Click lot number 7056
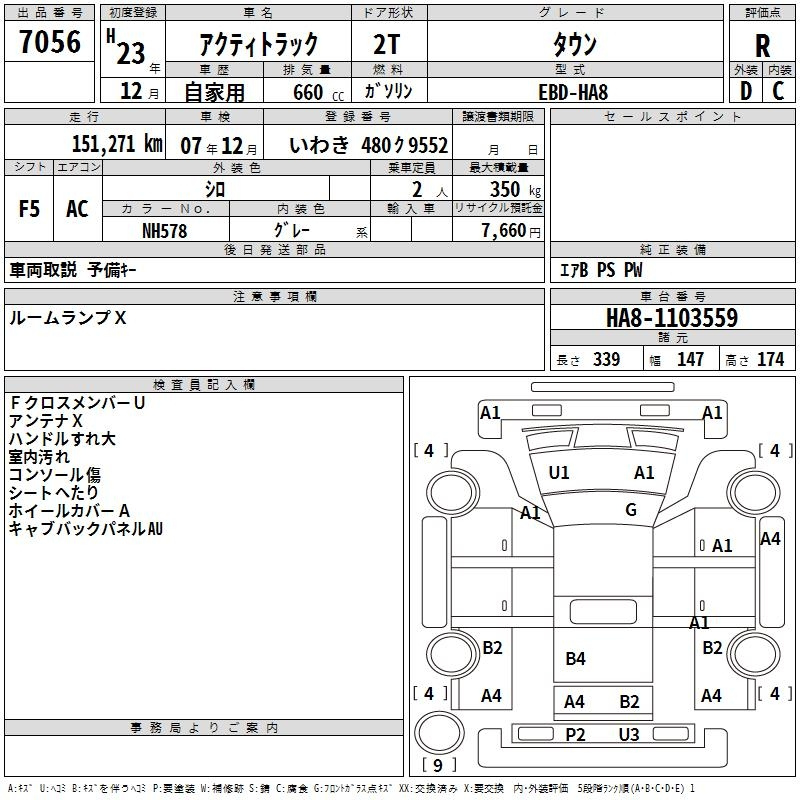 (x=50, y=43)
